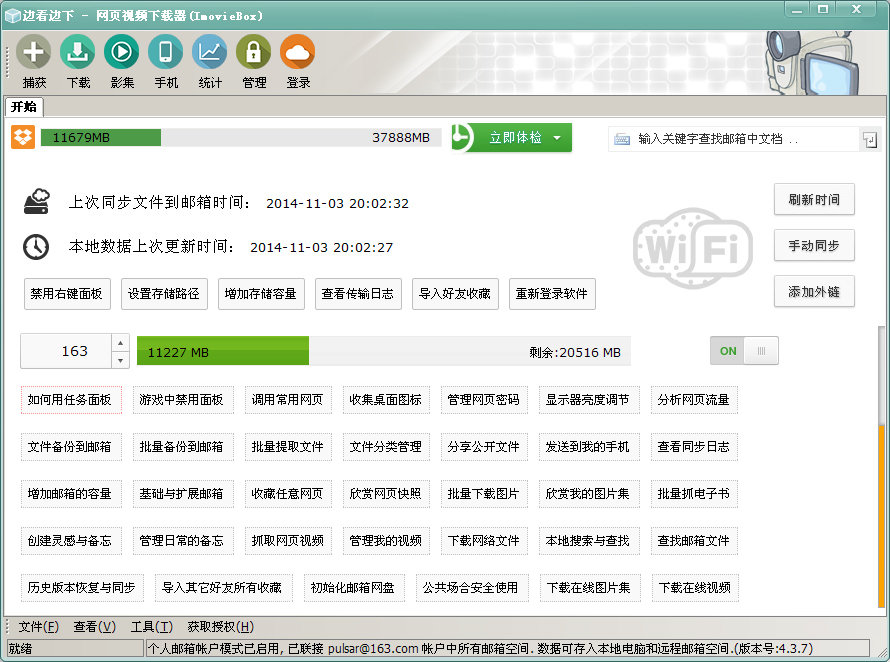Click the mailbox document search field

[x=735, y=139]
